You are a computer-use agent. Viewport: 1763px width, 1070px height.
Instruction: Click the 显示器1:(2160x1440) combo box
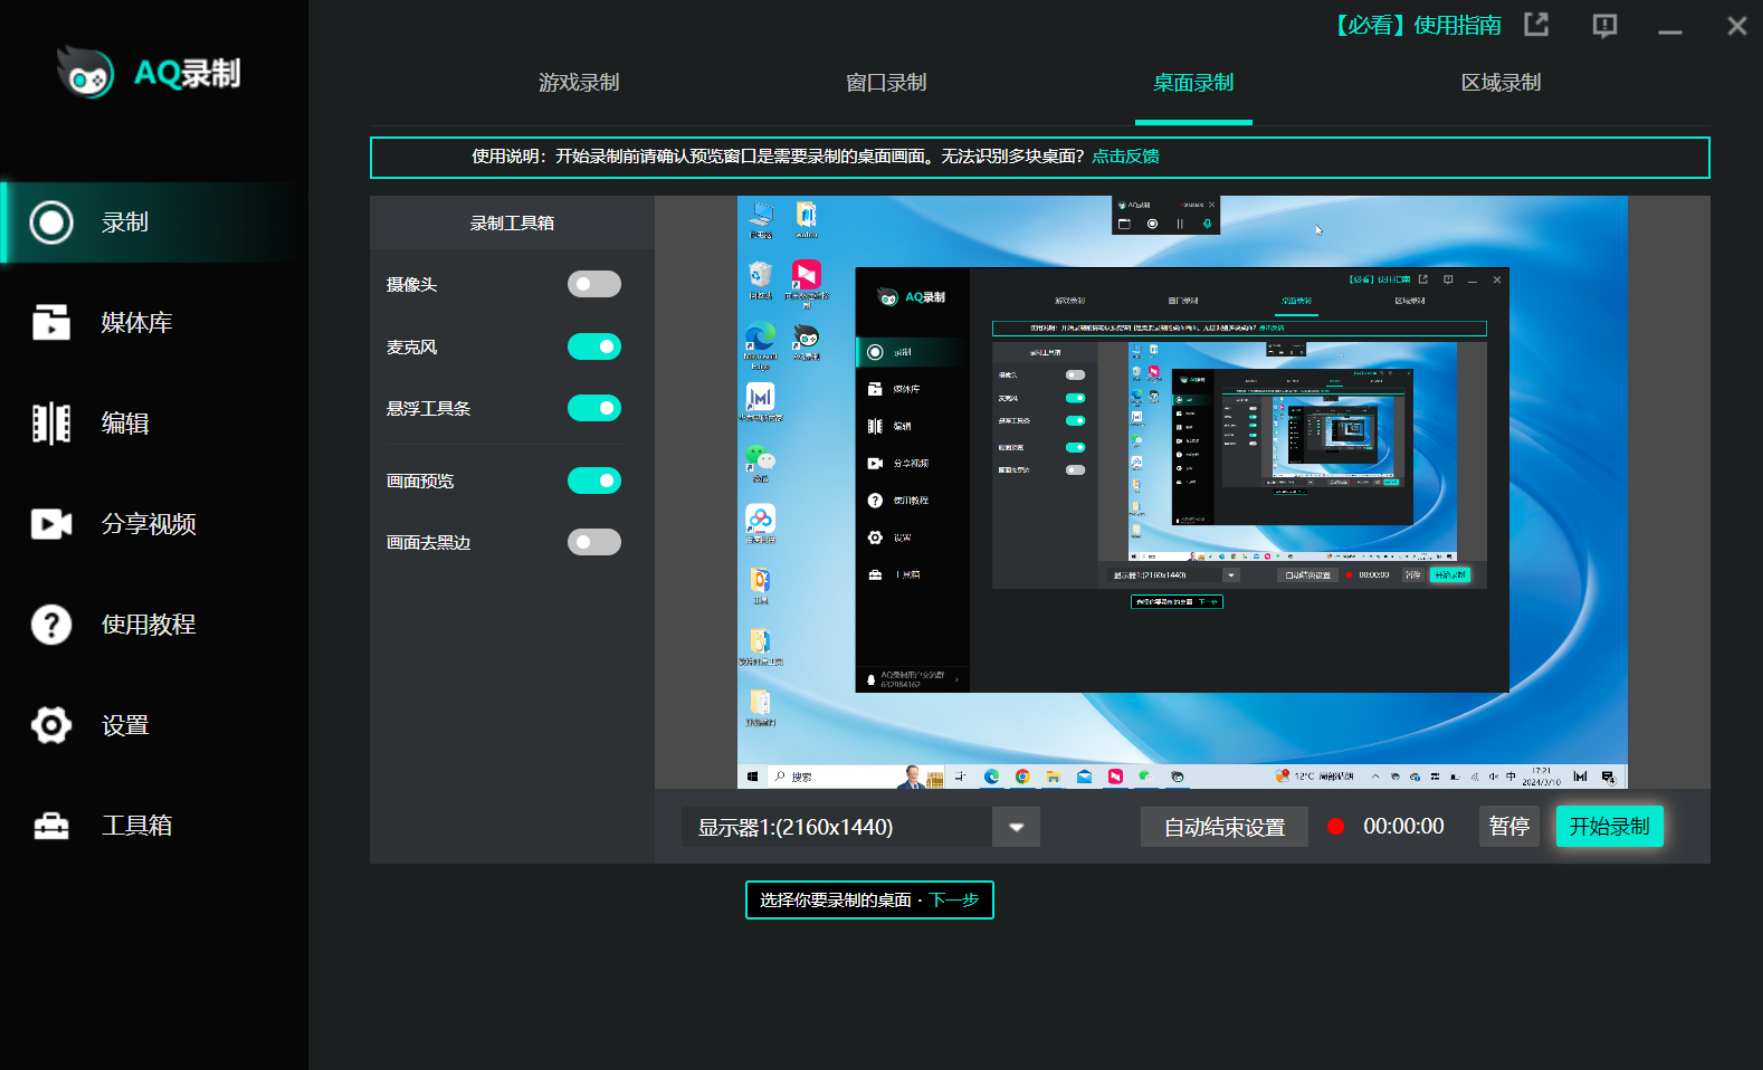pos(836,827)
